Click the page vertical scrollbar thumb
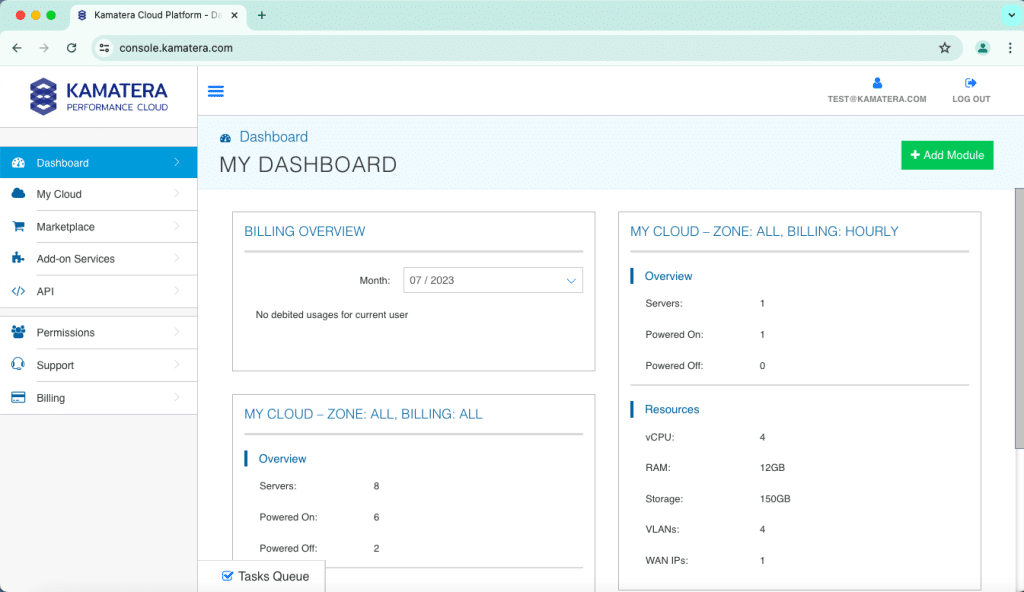This screenshot has width=1024, height=592. pos(1019,318)
